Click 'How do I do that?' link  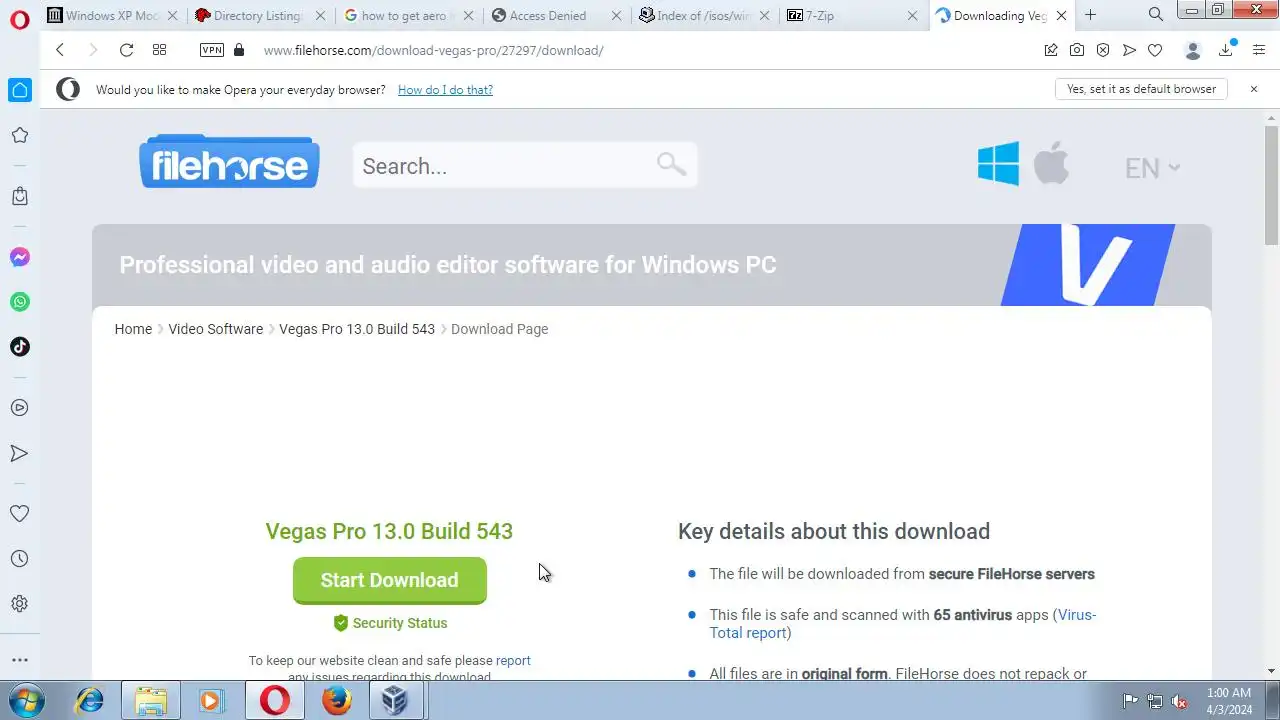[x=445, y=90]
